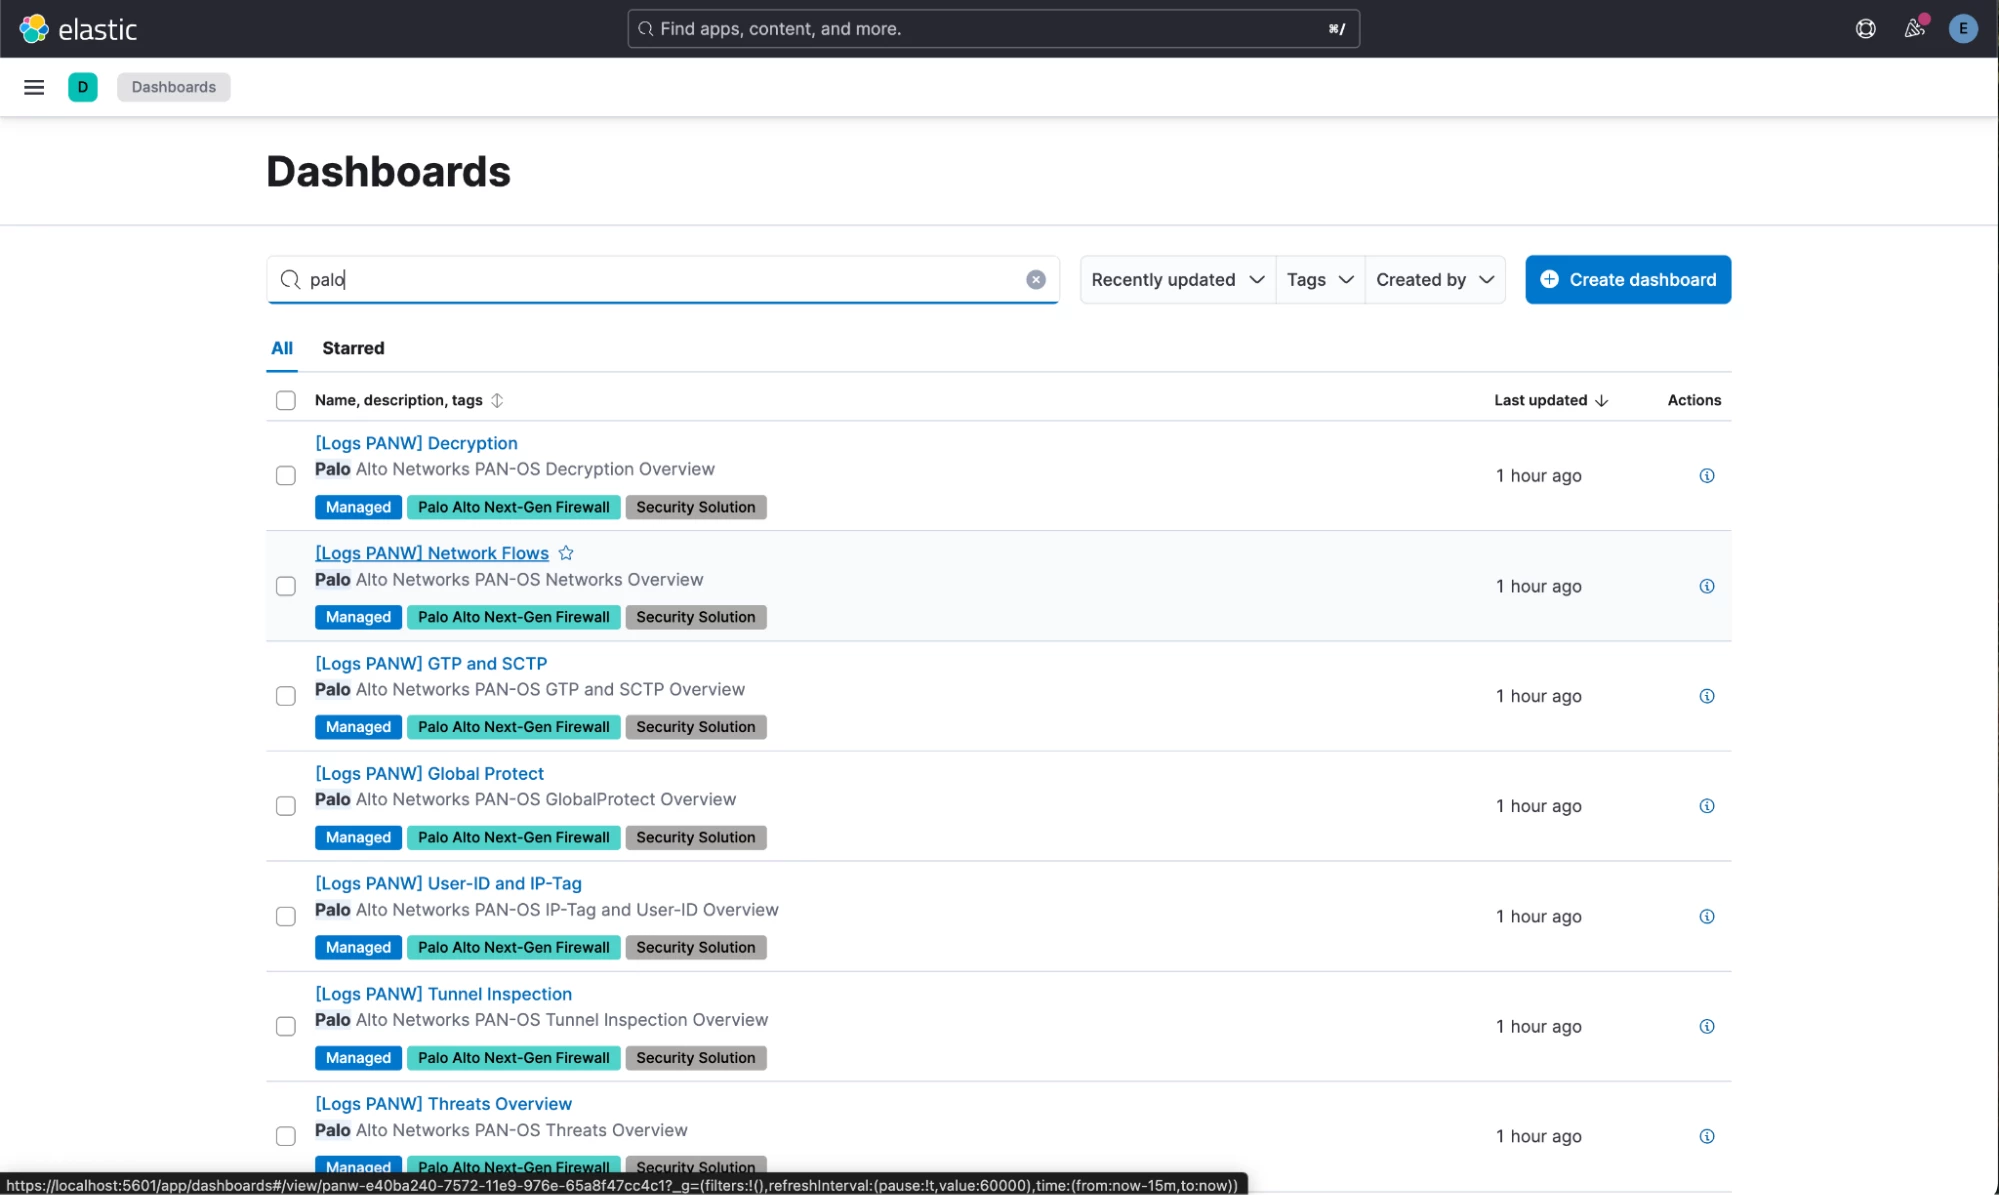The image size is (1999, 1195).
Task: Toggle Last updated sort arrow
Action: click(1602, 400)
